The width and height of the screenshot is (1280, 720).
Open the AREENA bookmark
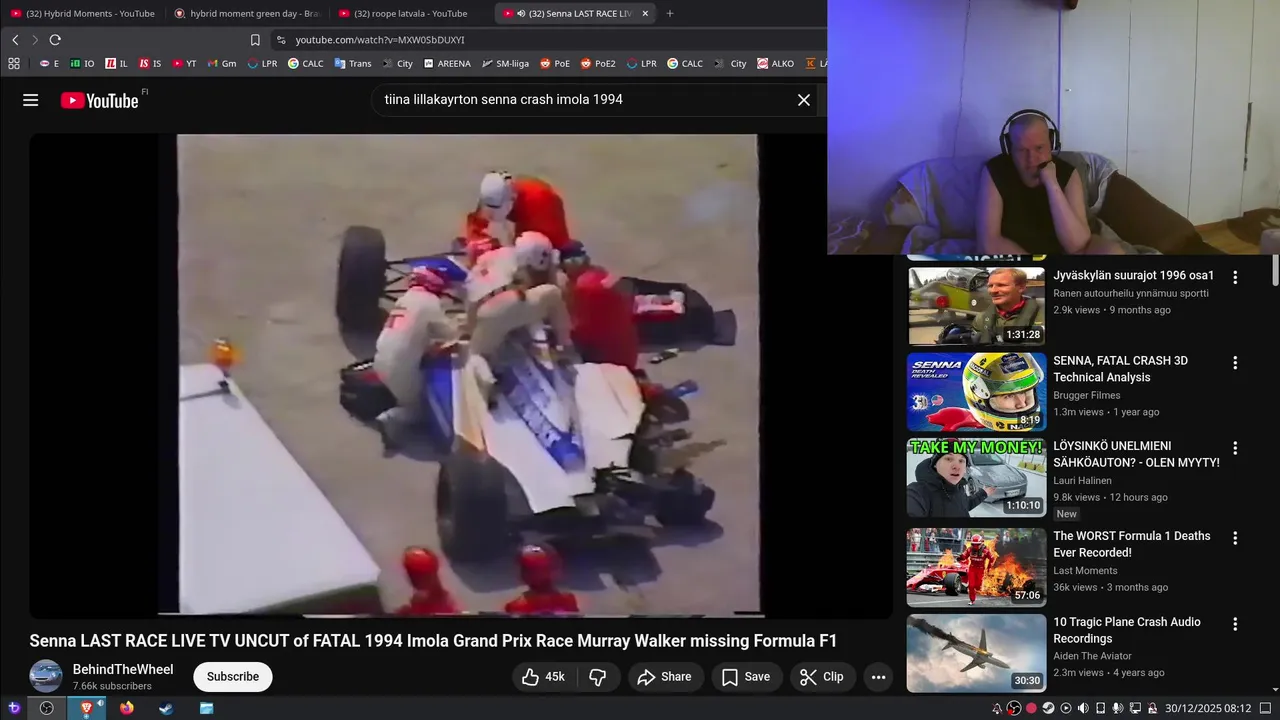click(x=447, y=63)
